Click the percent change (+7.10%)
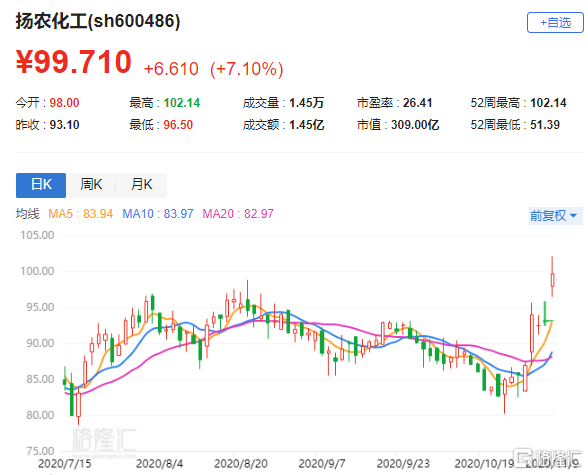Viewport: 588px width, 475px height. [x=246, y=69]
